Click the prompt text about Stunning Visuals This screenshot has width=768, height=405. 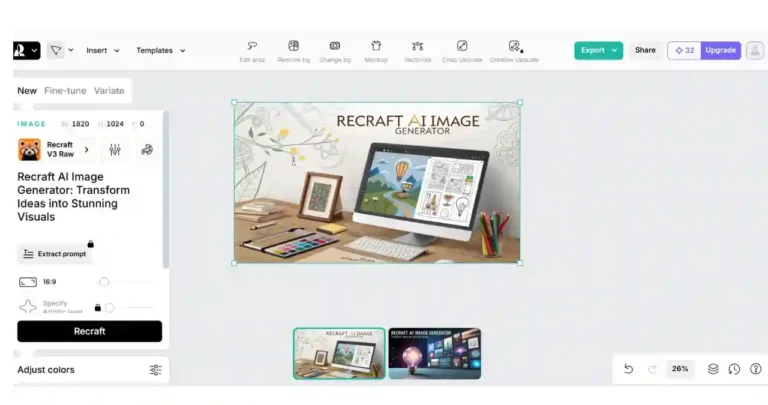click(73, 197)
